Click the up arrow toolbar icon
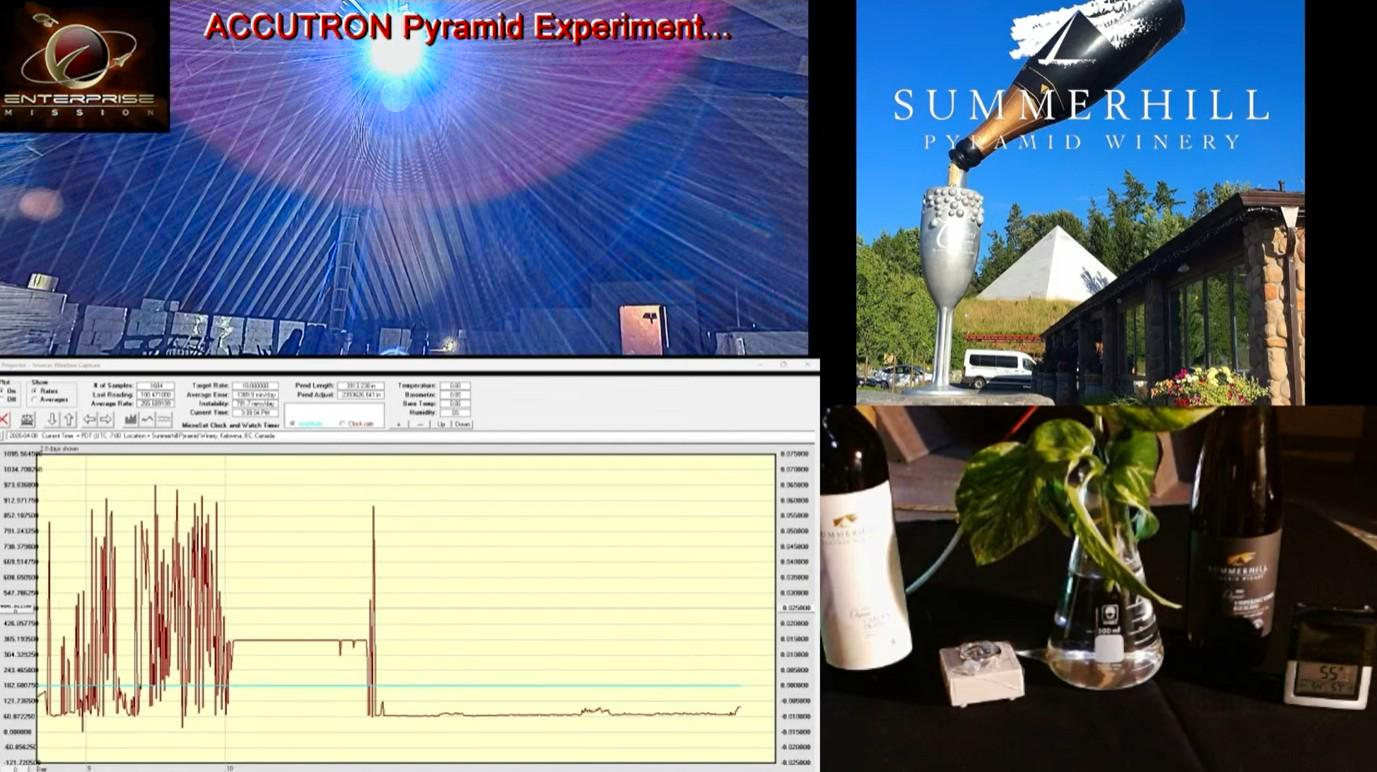Image resolution: width=1377 pixels, height=772 pixels. (69, 419)
